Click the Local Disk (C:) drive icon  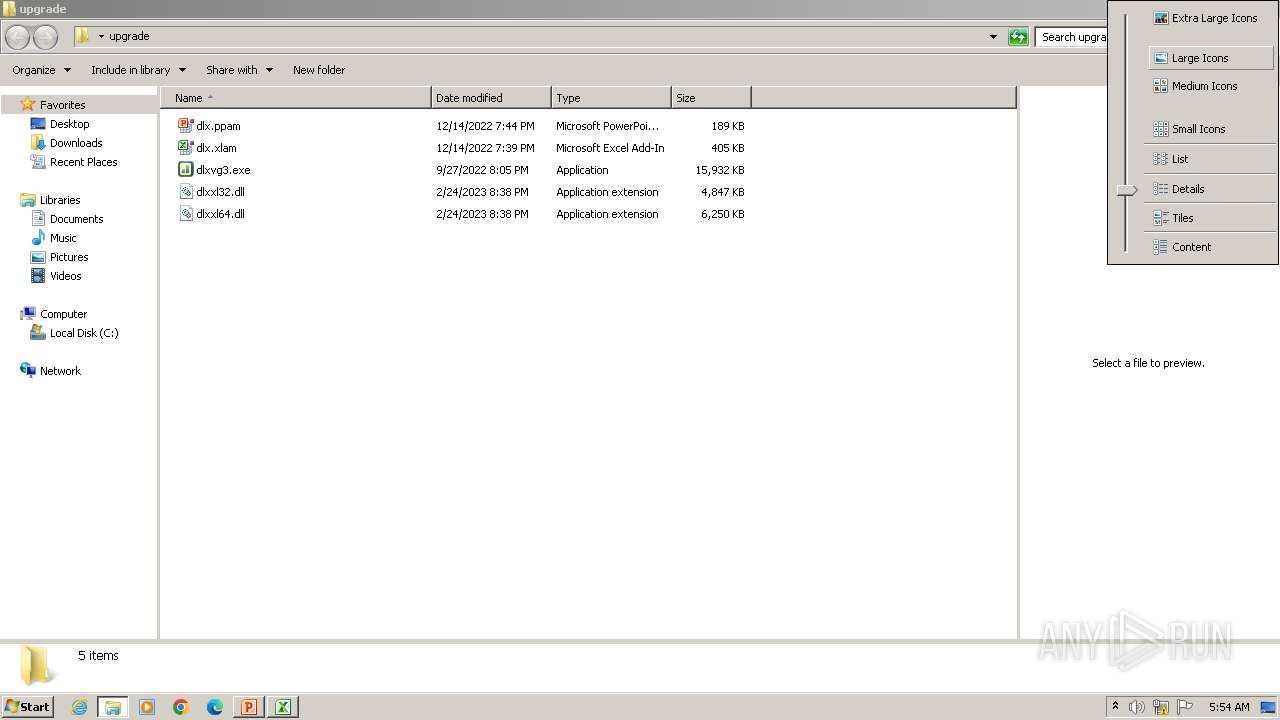coord(38,333)
